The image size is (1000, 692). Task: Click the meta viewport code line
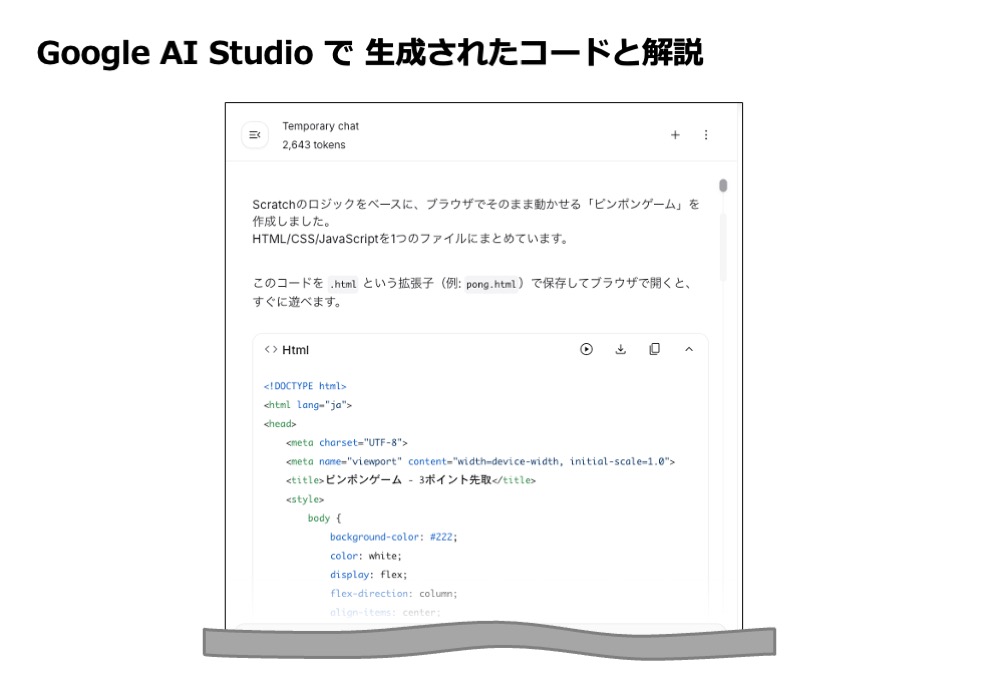480,462
